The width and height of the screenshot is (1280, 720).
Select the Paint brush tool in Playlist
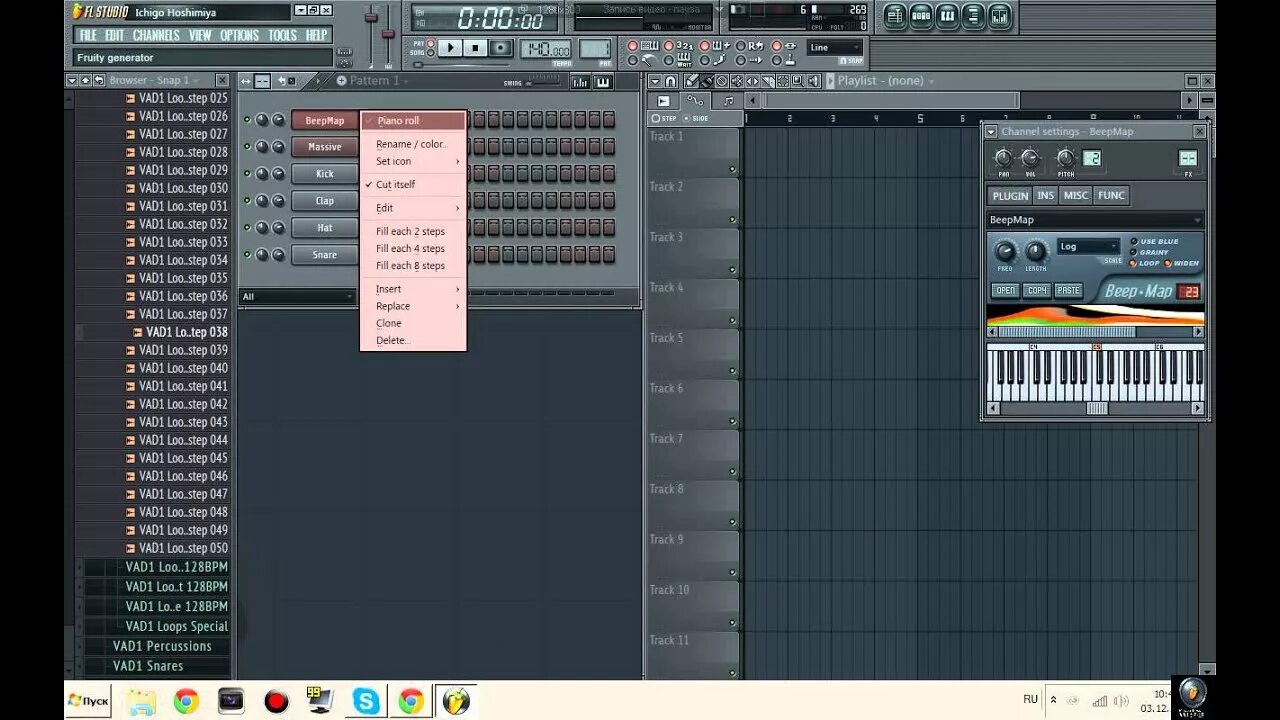coord(707,81)
